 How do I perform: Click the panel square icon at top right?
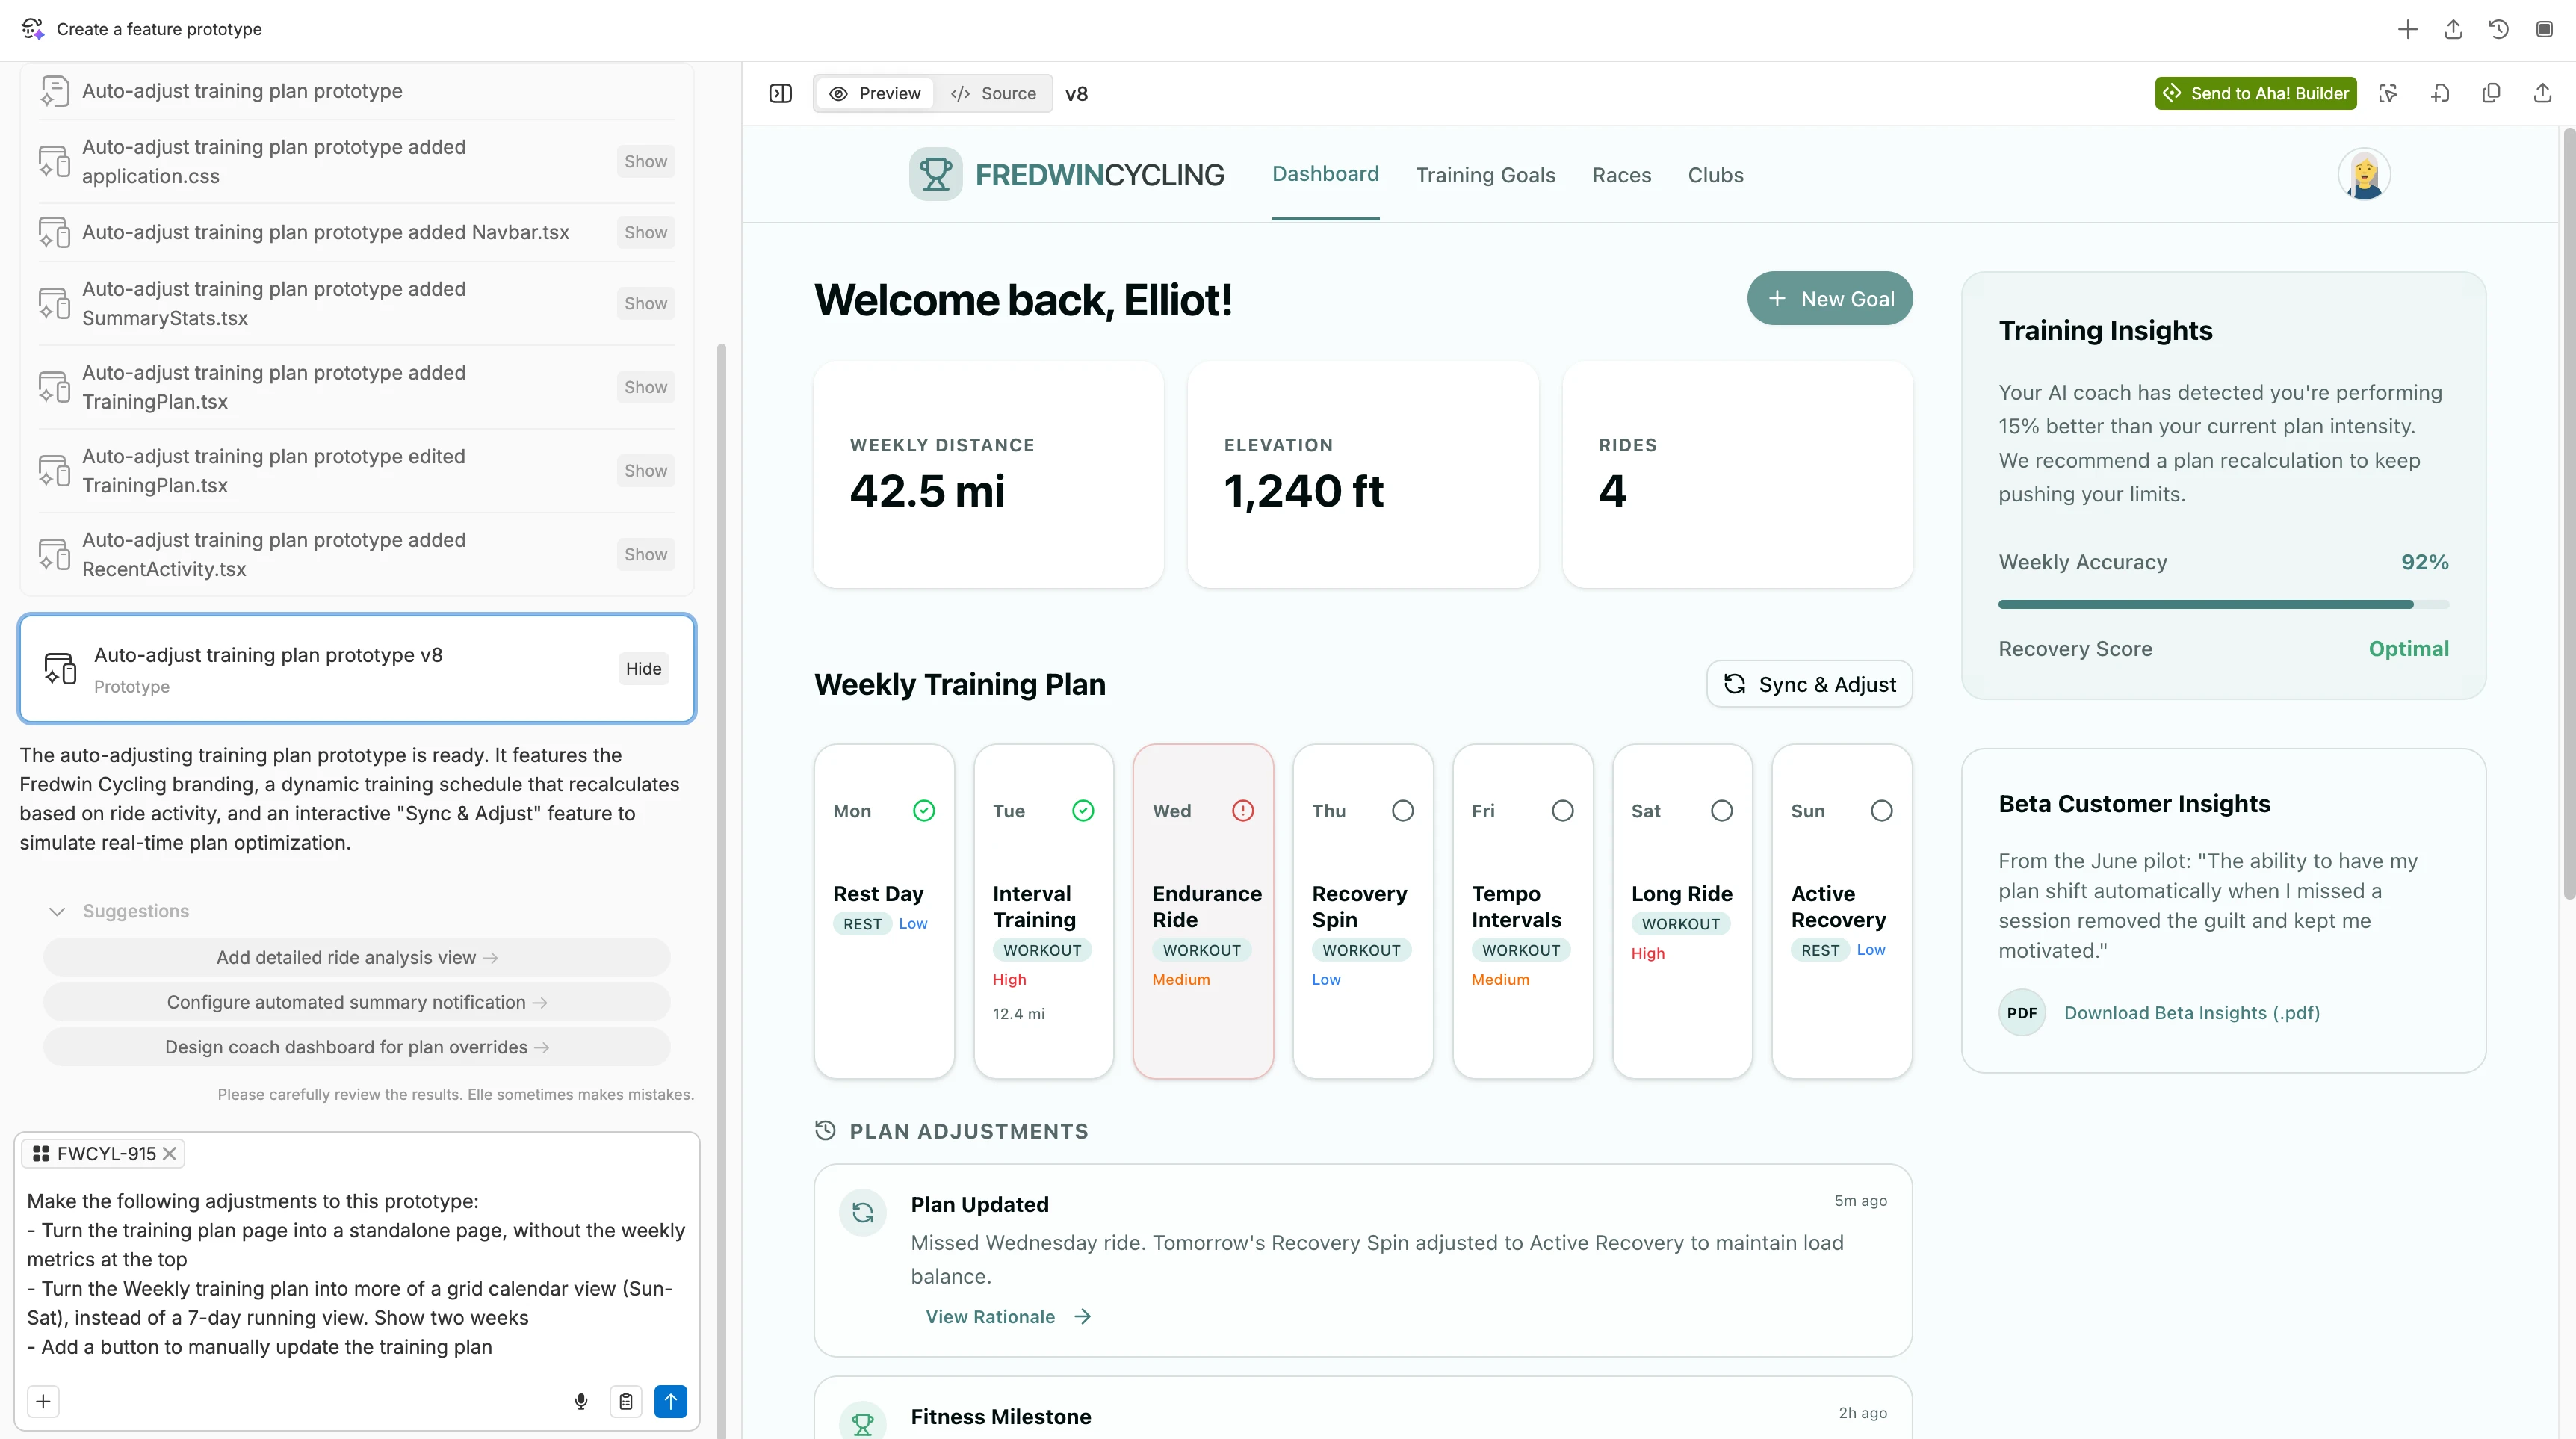click(x=2544, y=29)
